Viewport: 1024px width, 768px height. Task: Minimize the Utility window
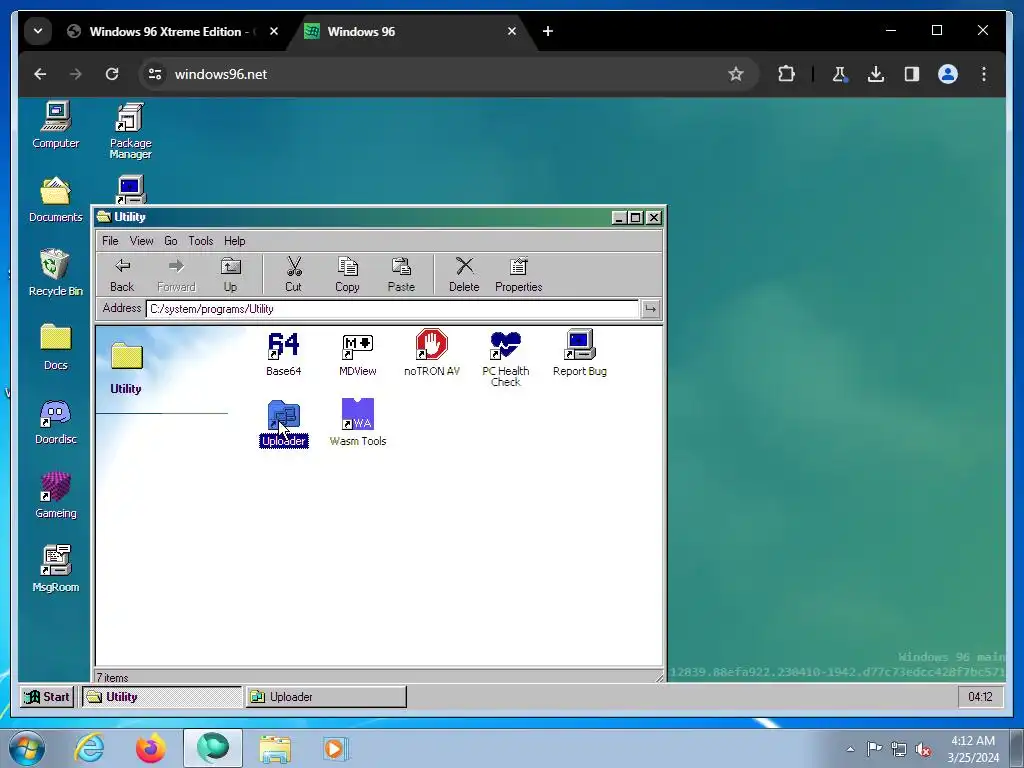pyautogui.click(x=619, y=217)
